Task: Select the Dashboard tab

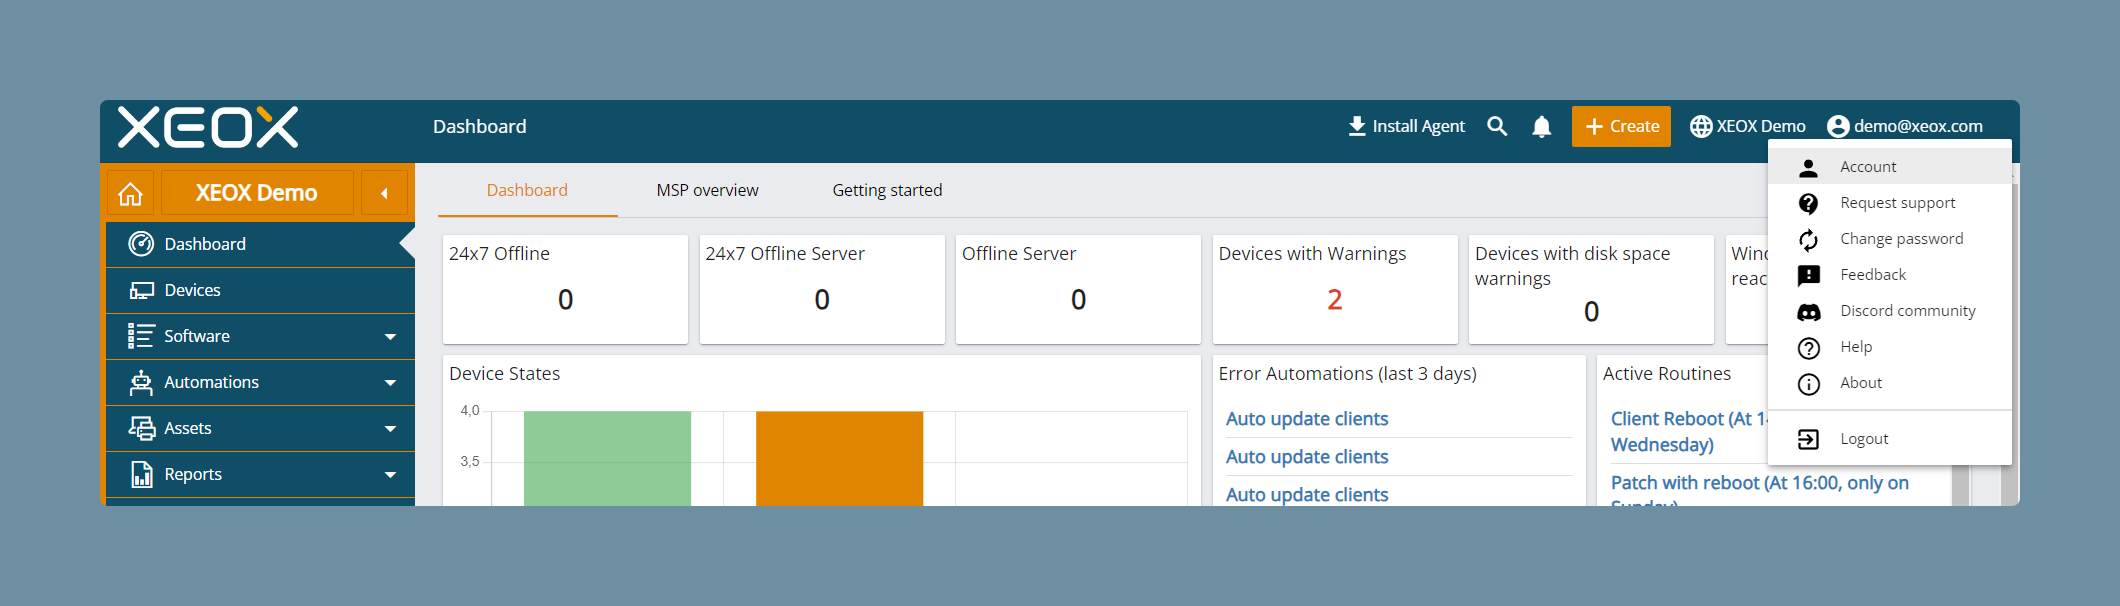Action: [527, 190]
